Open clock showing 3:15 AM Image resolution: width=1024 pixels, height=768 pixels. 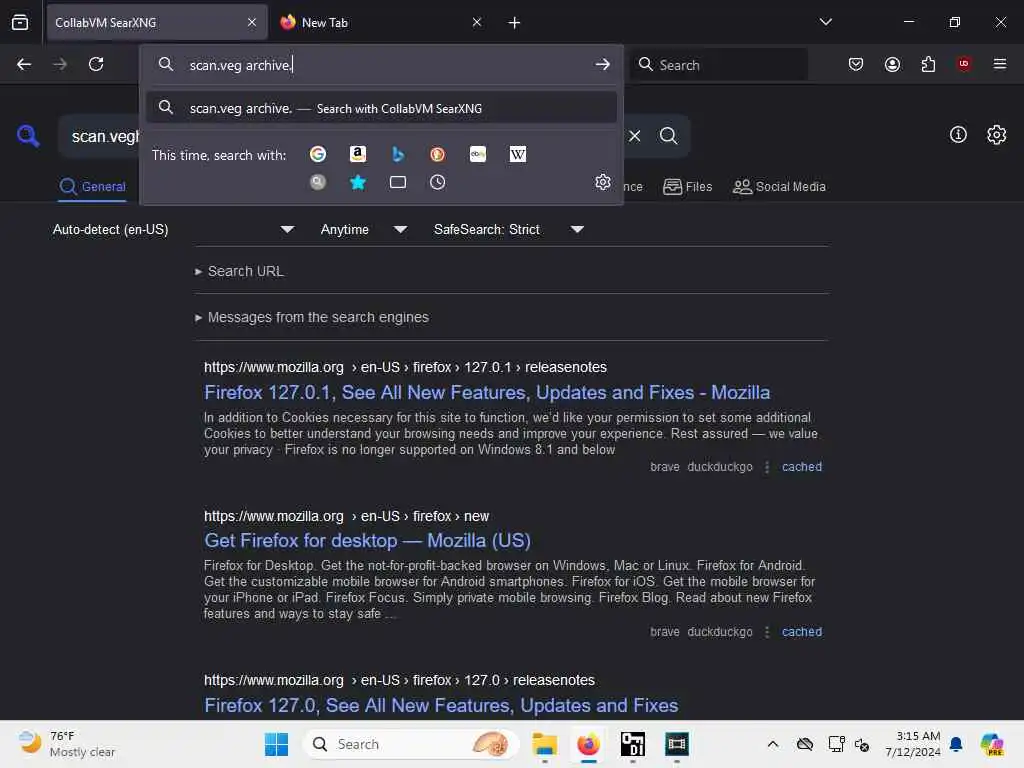click(913, 744)
